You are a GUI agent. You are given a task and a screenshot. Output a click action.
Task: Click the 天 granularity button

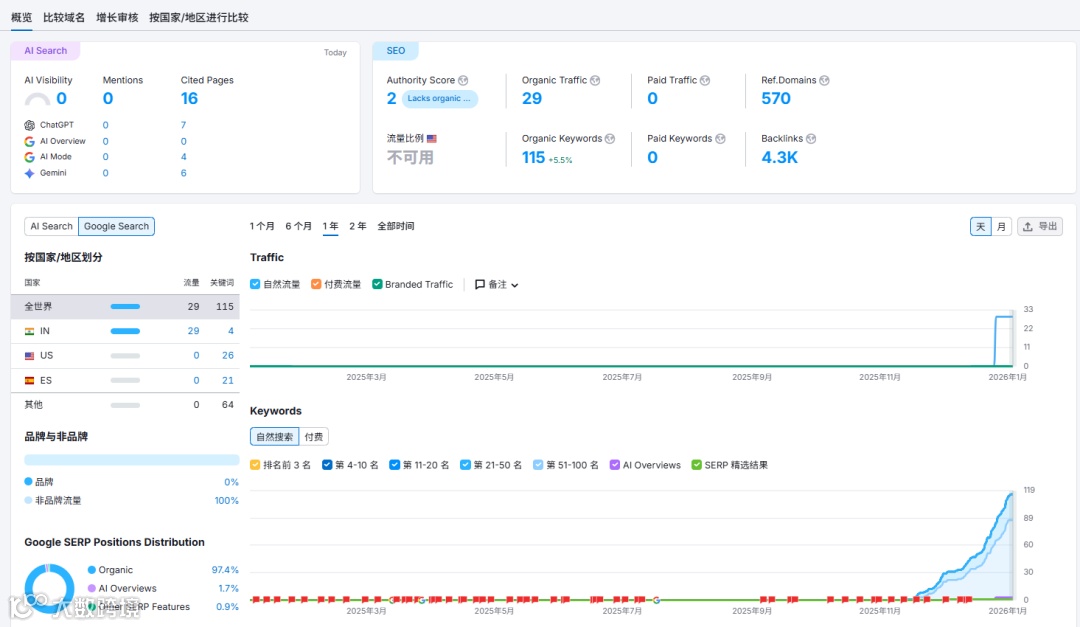tap(980, 227)
